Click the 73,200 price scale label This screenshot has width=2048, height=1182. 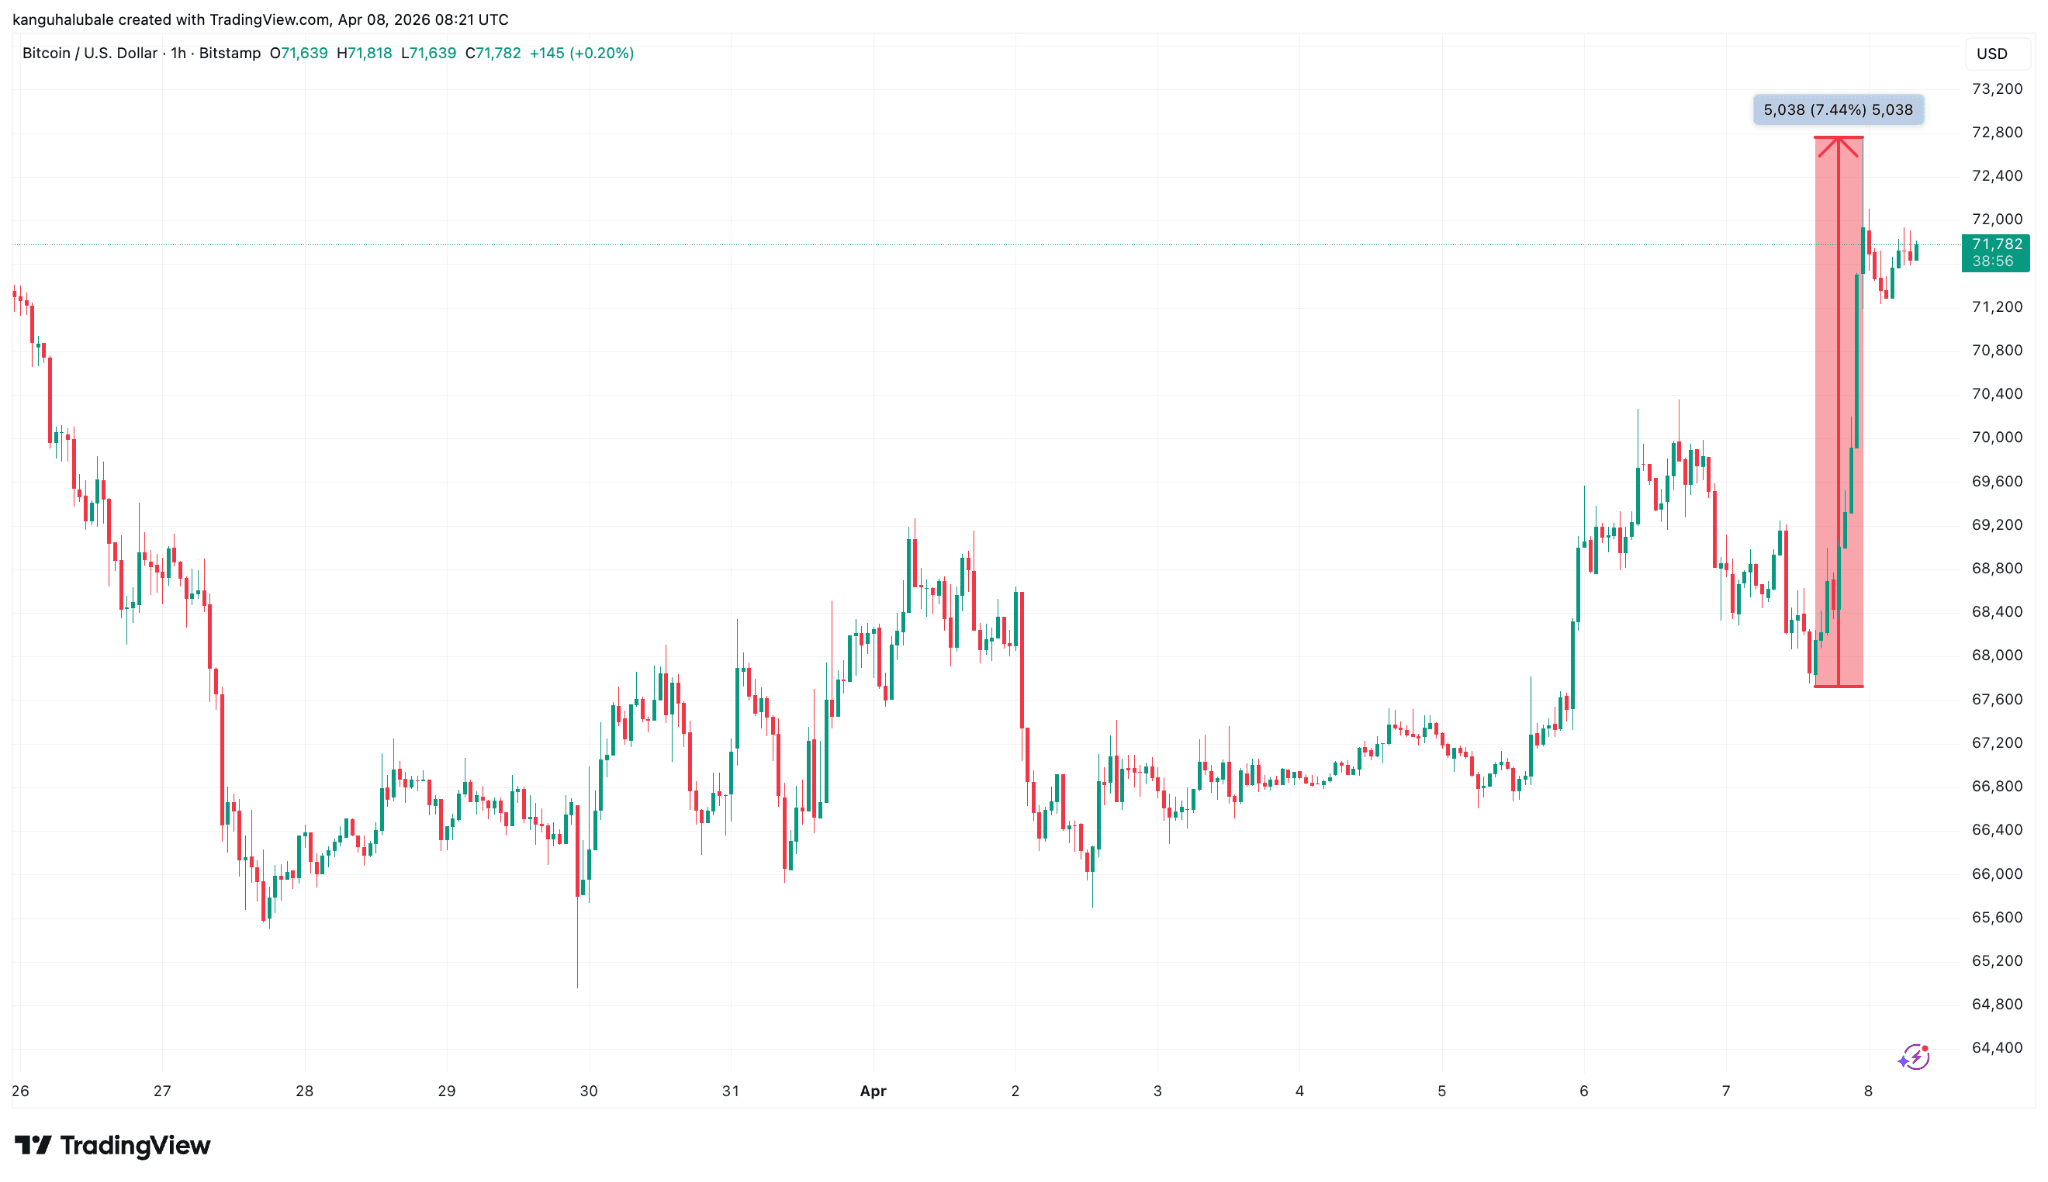click(x=1996, y=89)
